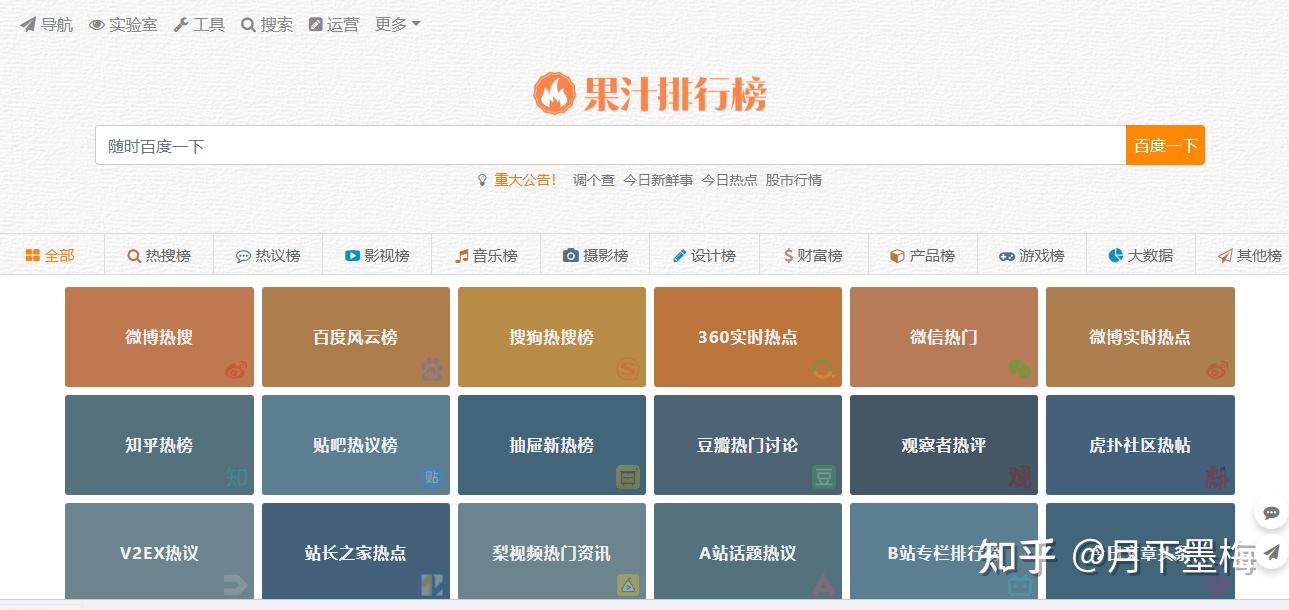Open the 贴吧热议榜 card
This screenshot has height=610, width=1289.
tap(356, 445)
